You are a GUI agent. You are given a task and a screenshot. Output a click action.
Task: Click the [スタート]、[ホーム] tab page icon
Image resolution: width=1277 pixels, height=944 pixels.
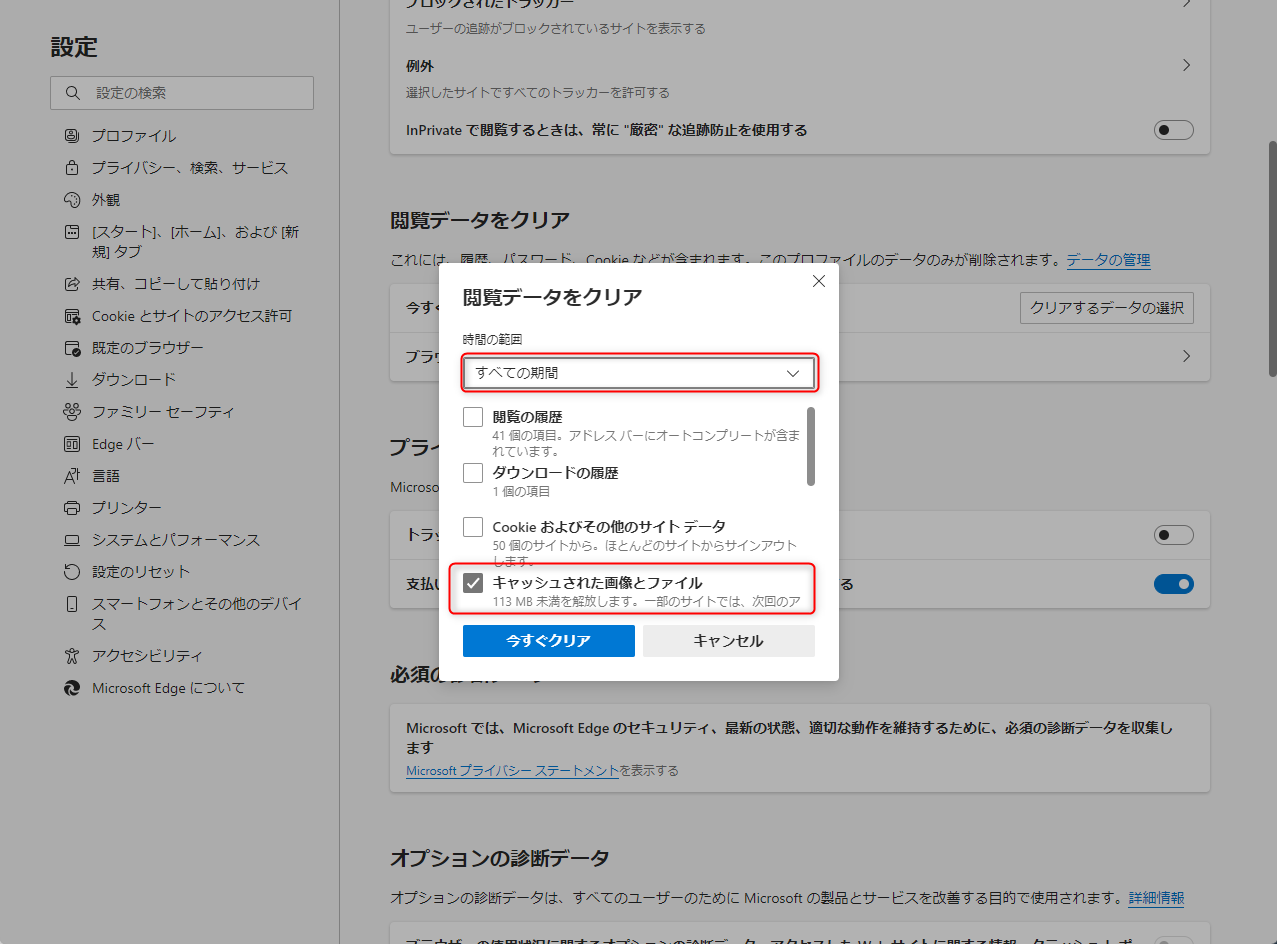(x=71, y=232)
